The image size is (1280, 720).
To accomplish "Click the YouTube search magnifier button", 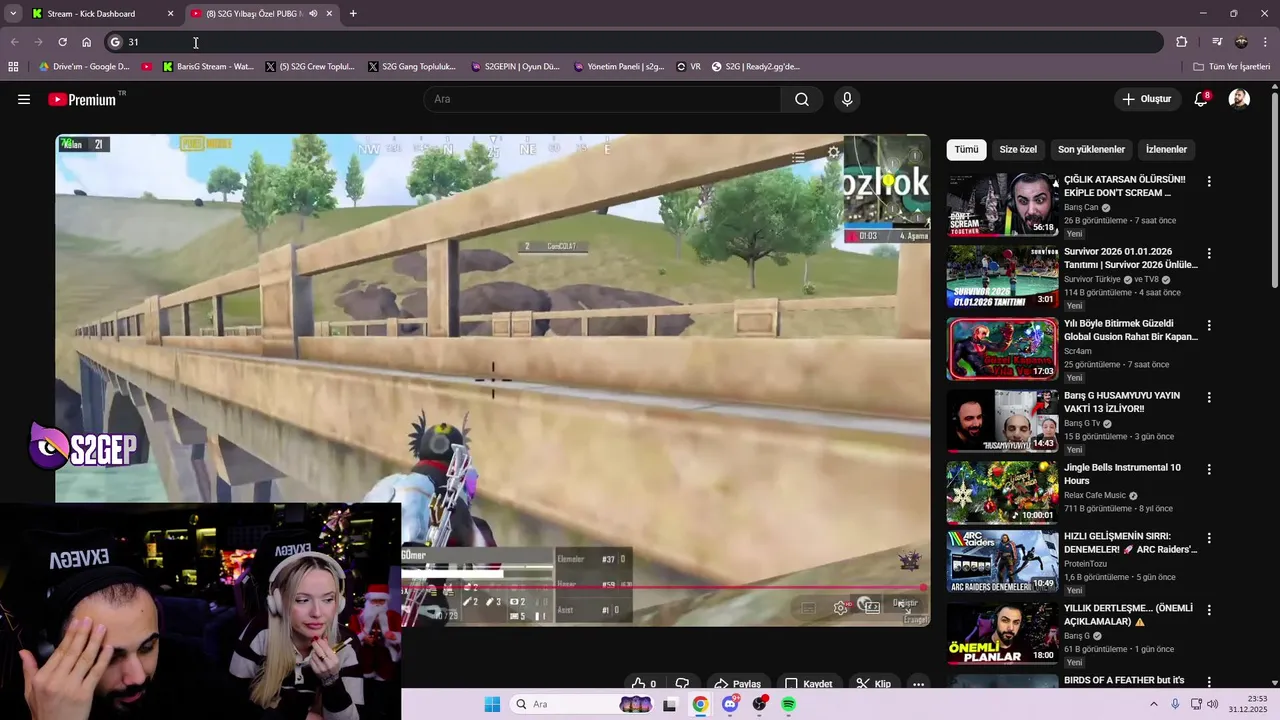I will tap(802, 99).
